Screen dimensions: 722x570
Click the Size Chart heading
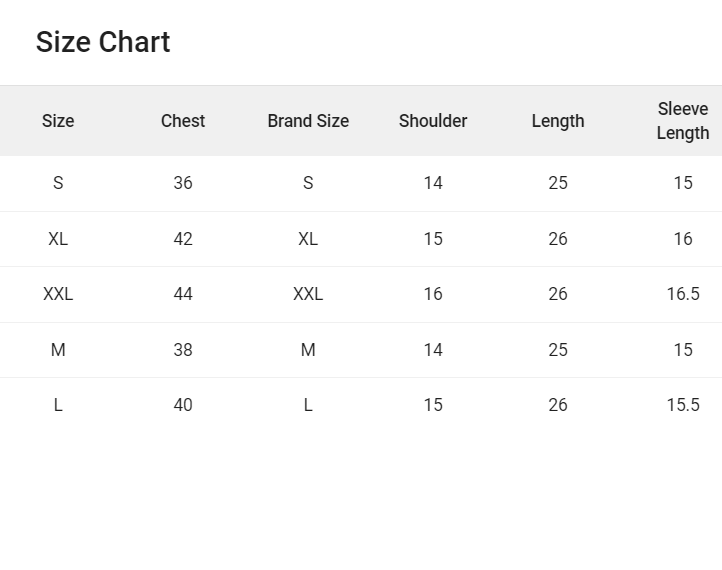click(103, 42)
